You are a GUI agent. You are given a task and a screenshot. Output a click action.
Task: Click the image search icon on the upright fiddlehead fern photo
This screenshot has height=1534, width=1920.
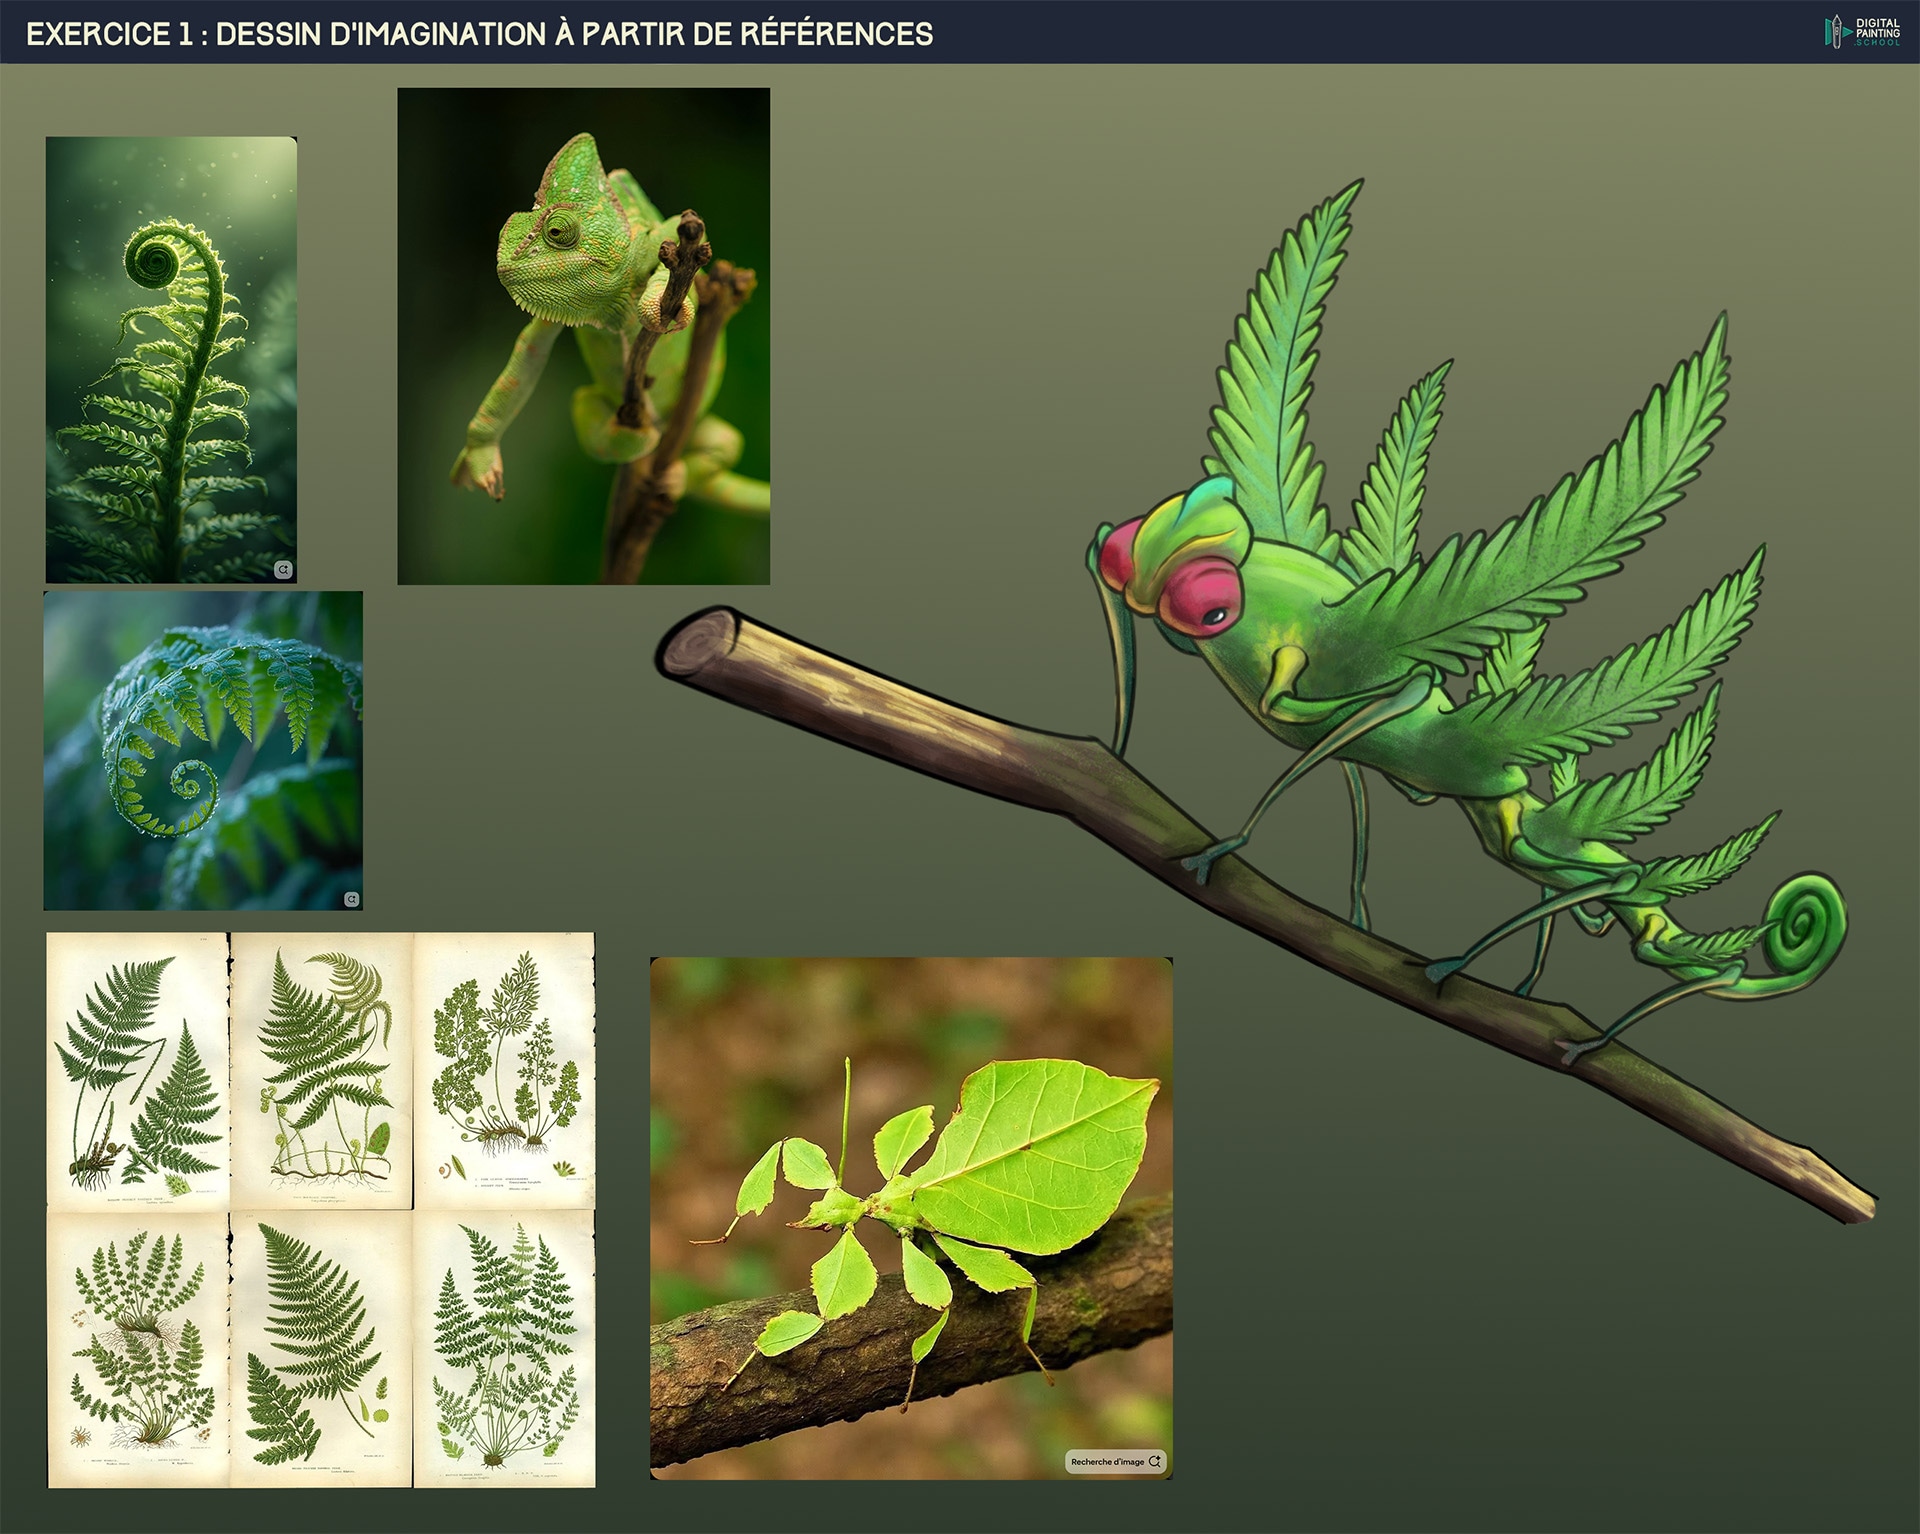tap(283, 569)
